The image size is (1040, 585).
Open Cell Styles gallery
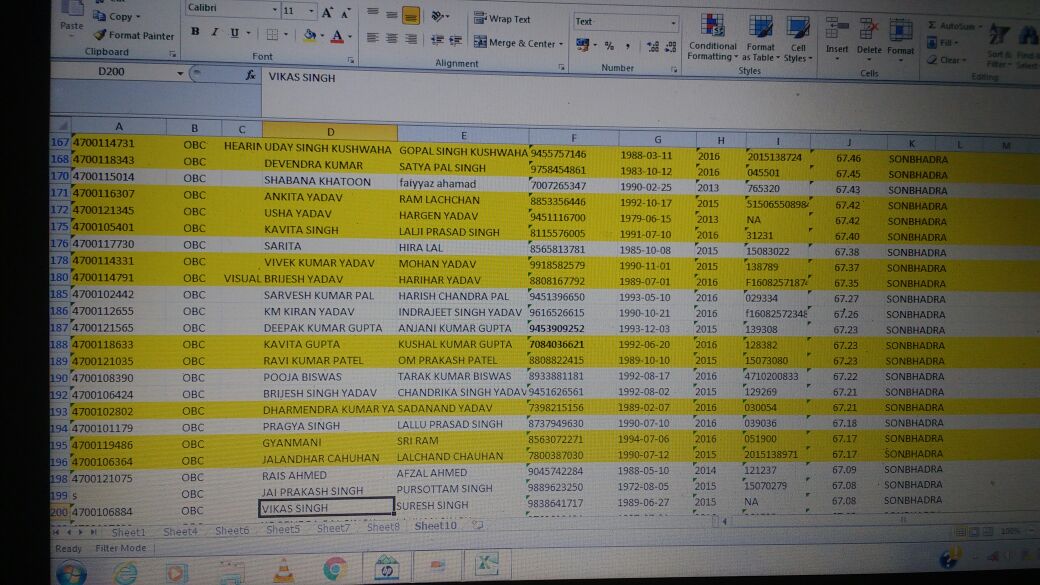[x=797, y=40]
